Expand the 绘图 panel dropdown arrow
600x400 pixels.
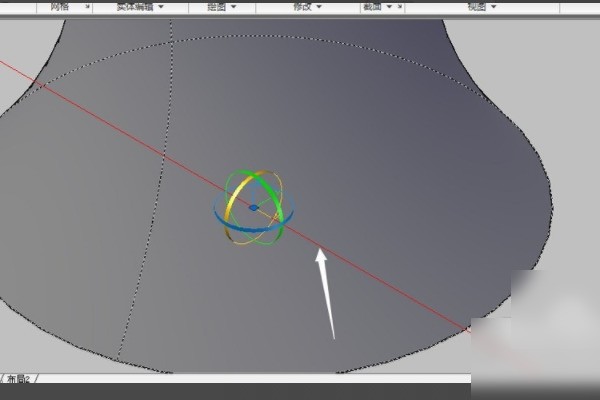click(x=234, y=6)
